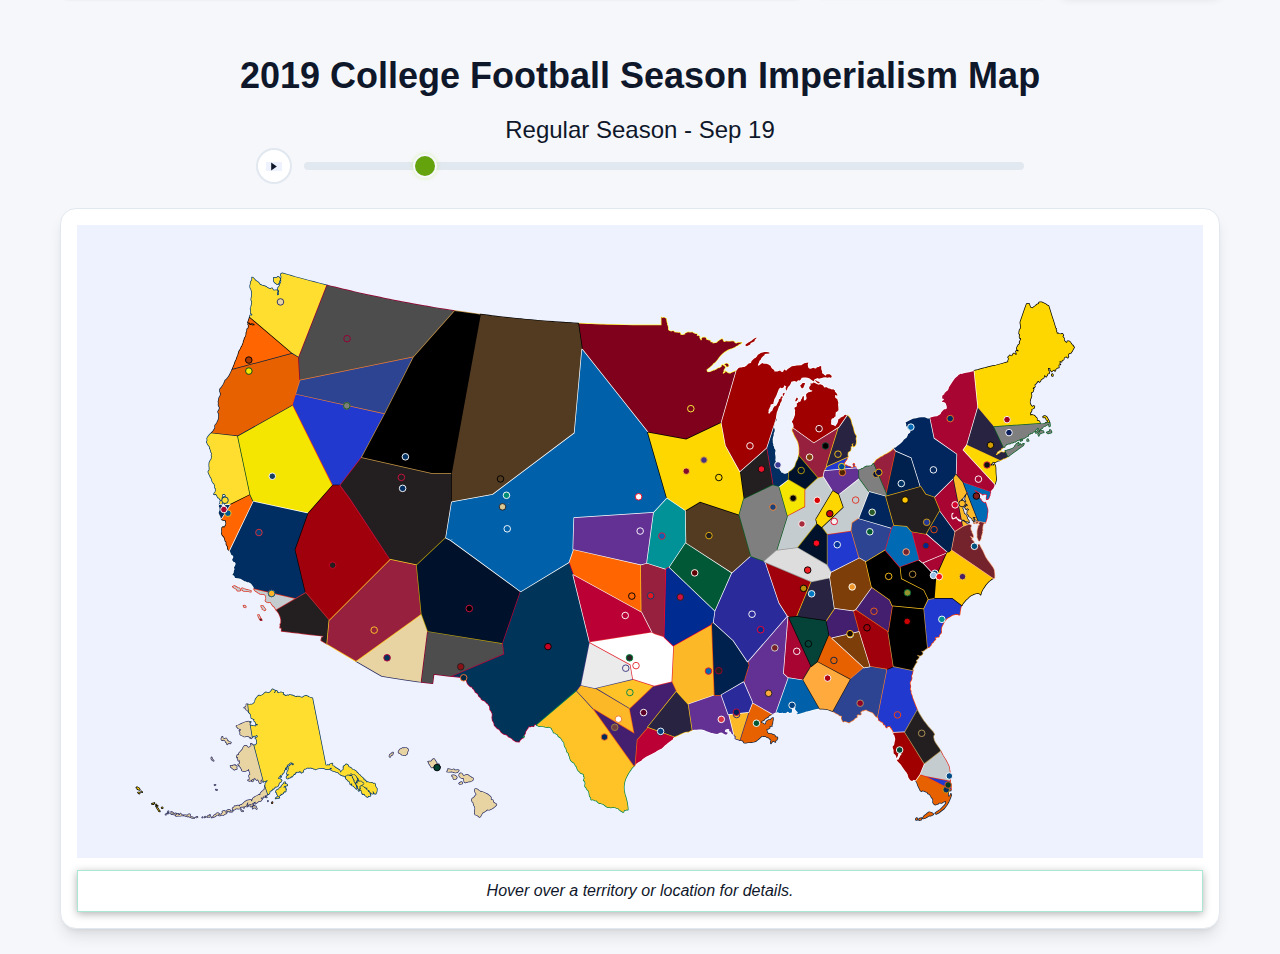Click the team marker in Washington state
The width and height of the screenshot is (1280, 954).
coord(280,301)
